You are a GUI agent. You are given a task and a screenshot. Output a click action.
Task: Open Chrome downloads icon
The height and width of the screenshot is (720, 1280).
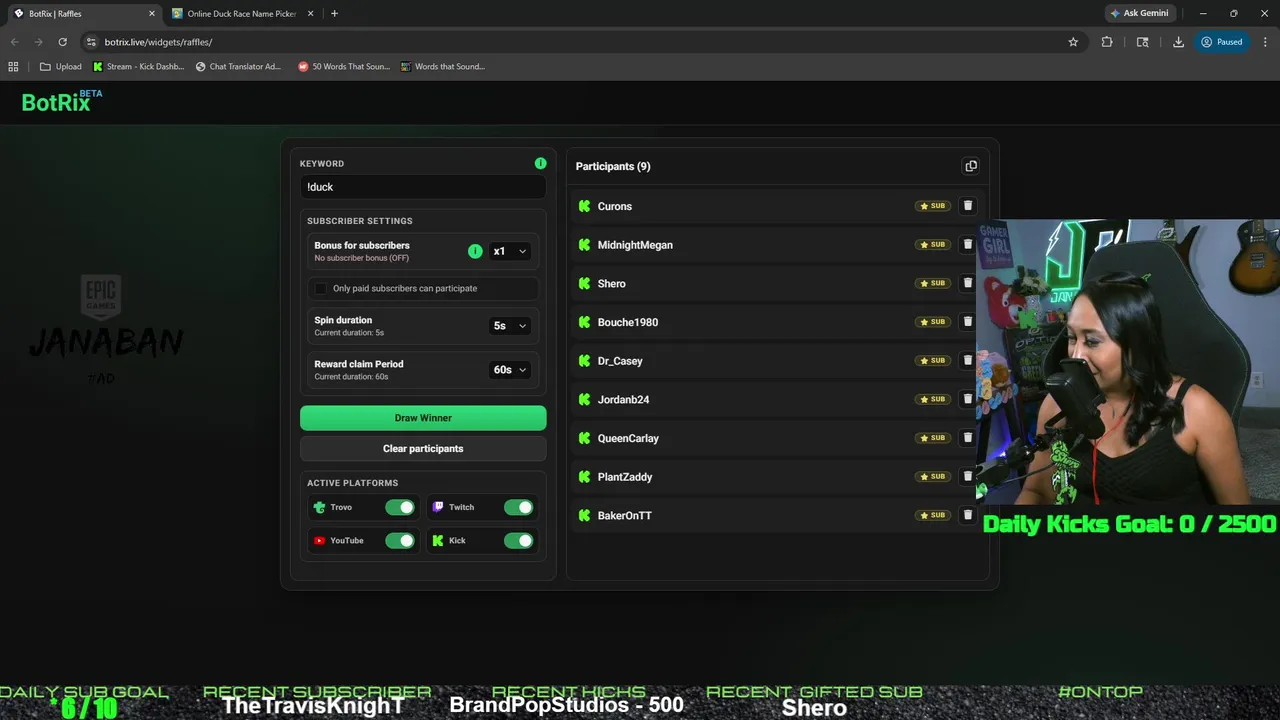(x=1178, y=42)
